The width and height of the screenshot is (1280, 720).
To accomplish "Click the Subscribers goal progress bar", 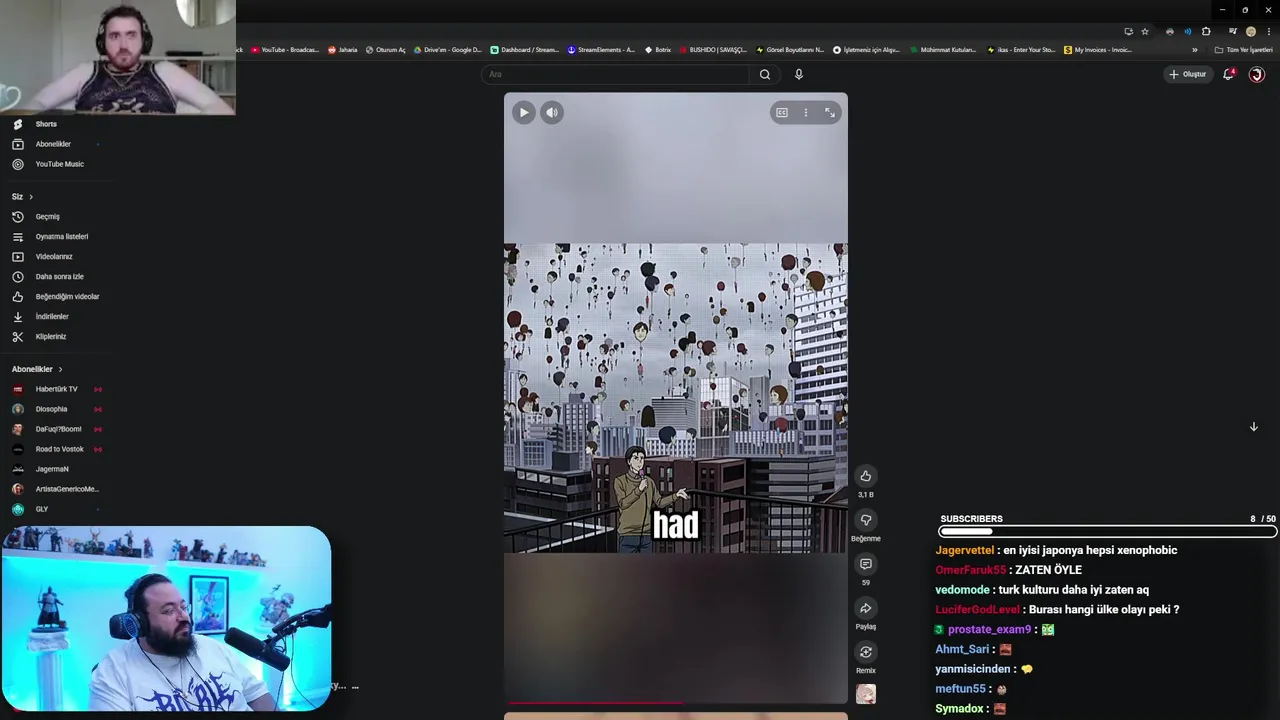I will click(1107, 532).
